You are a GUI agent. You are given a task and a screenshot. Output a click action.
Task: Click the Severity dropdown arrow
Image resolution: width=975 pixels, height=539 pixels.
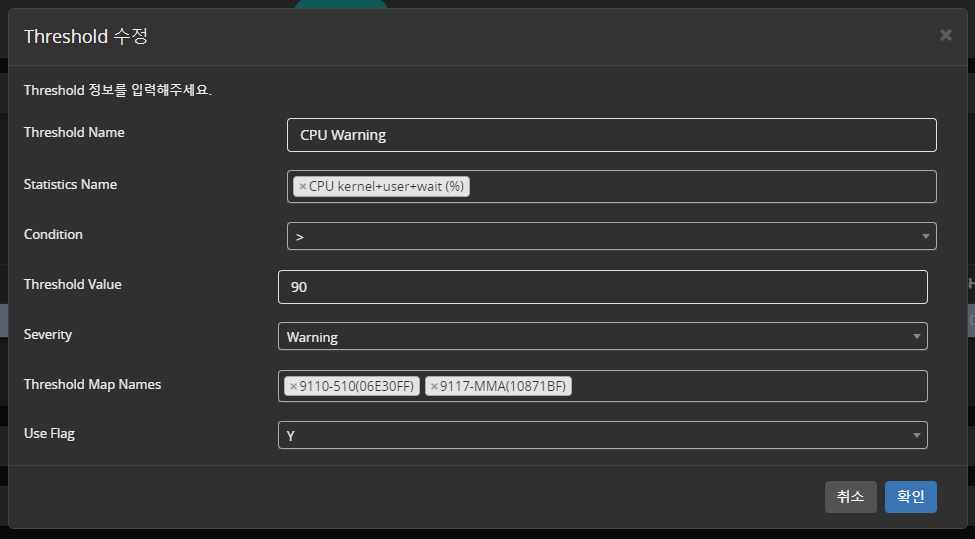point(916,336)
